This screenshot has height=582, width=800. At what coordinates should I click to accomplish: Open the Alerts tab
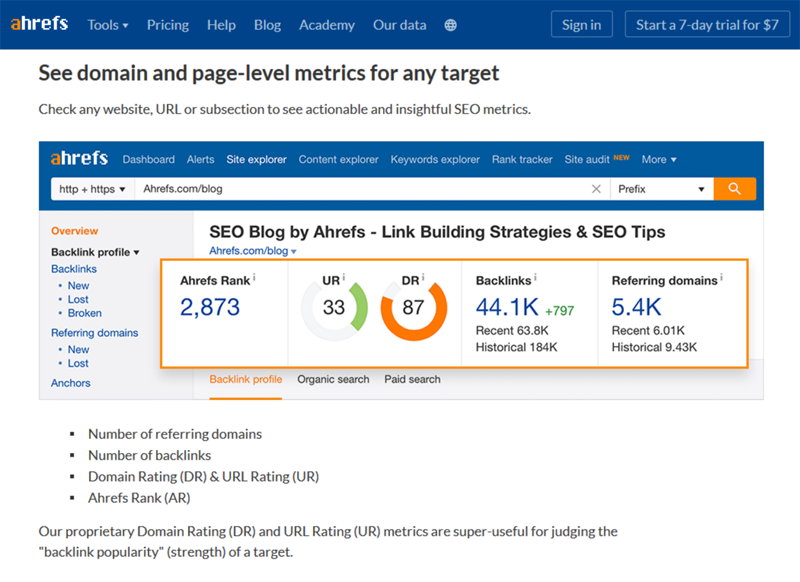[201, 160]
